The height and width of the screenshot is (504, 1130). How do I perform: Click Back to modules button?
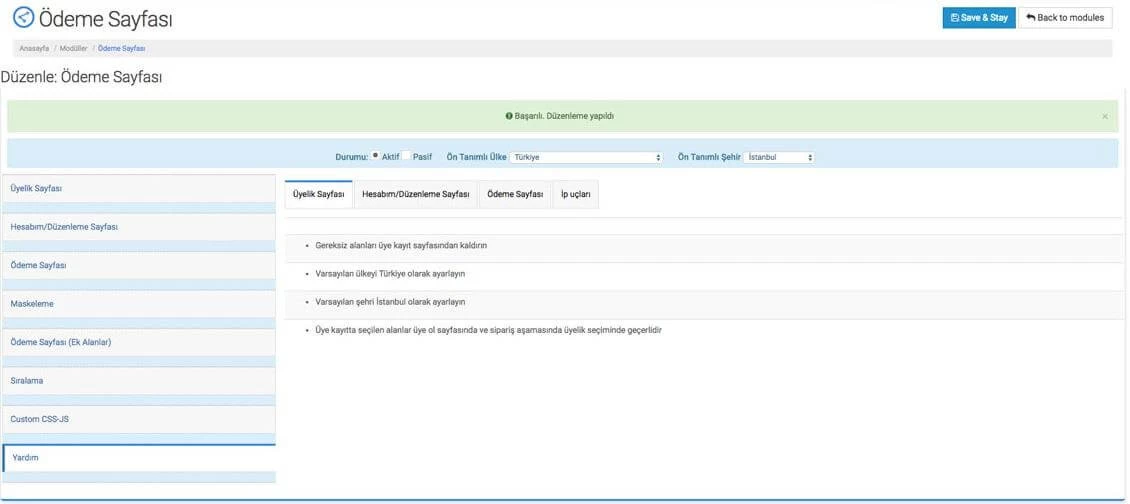(x=1065, y=18)
